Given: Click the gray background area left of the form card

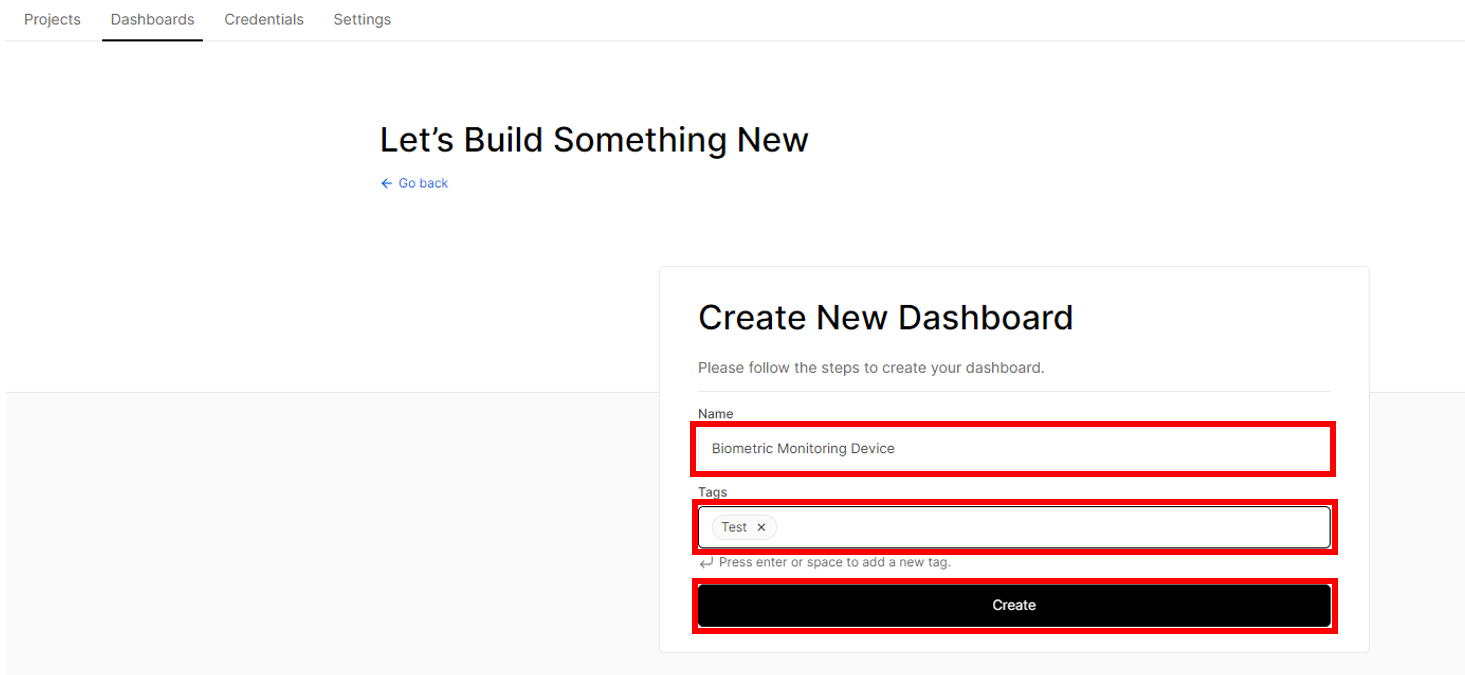Looking at the screenshot, I should click(330, 530).
